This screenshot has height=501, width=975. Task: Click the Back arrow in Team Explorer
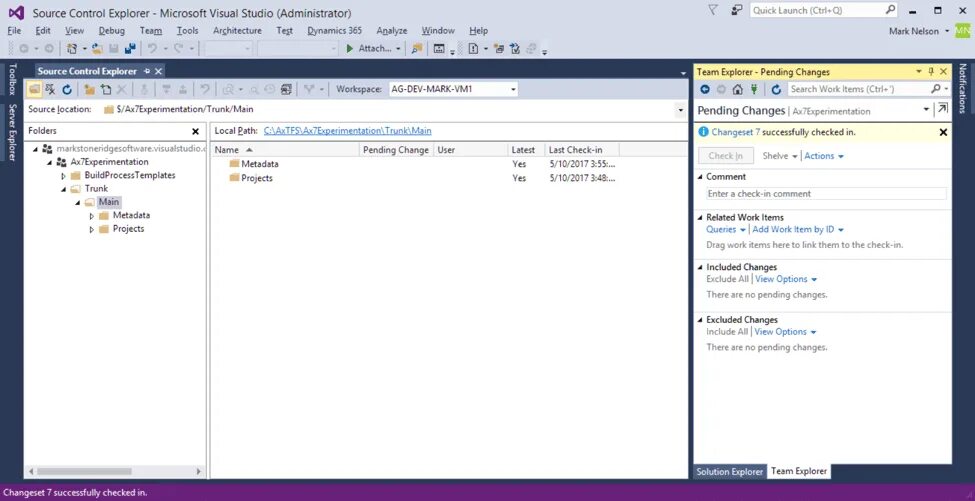705,90
